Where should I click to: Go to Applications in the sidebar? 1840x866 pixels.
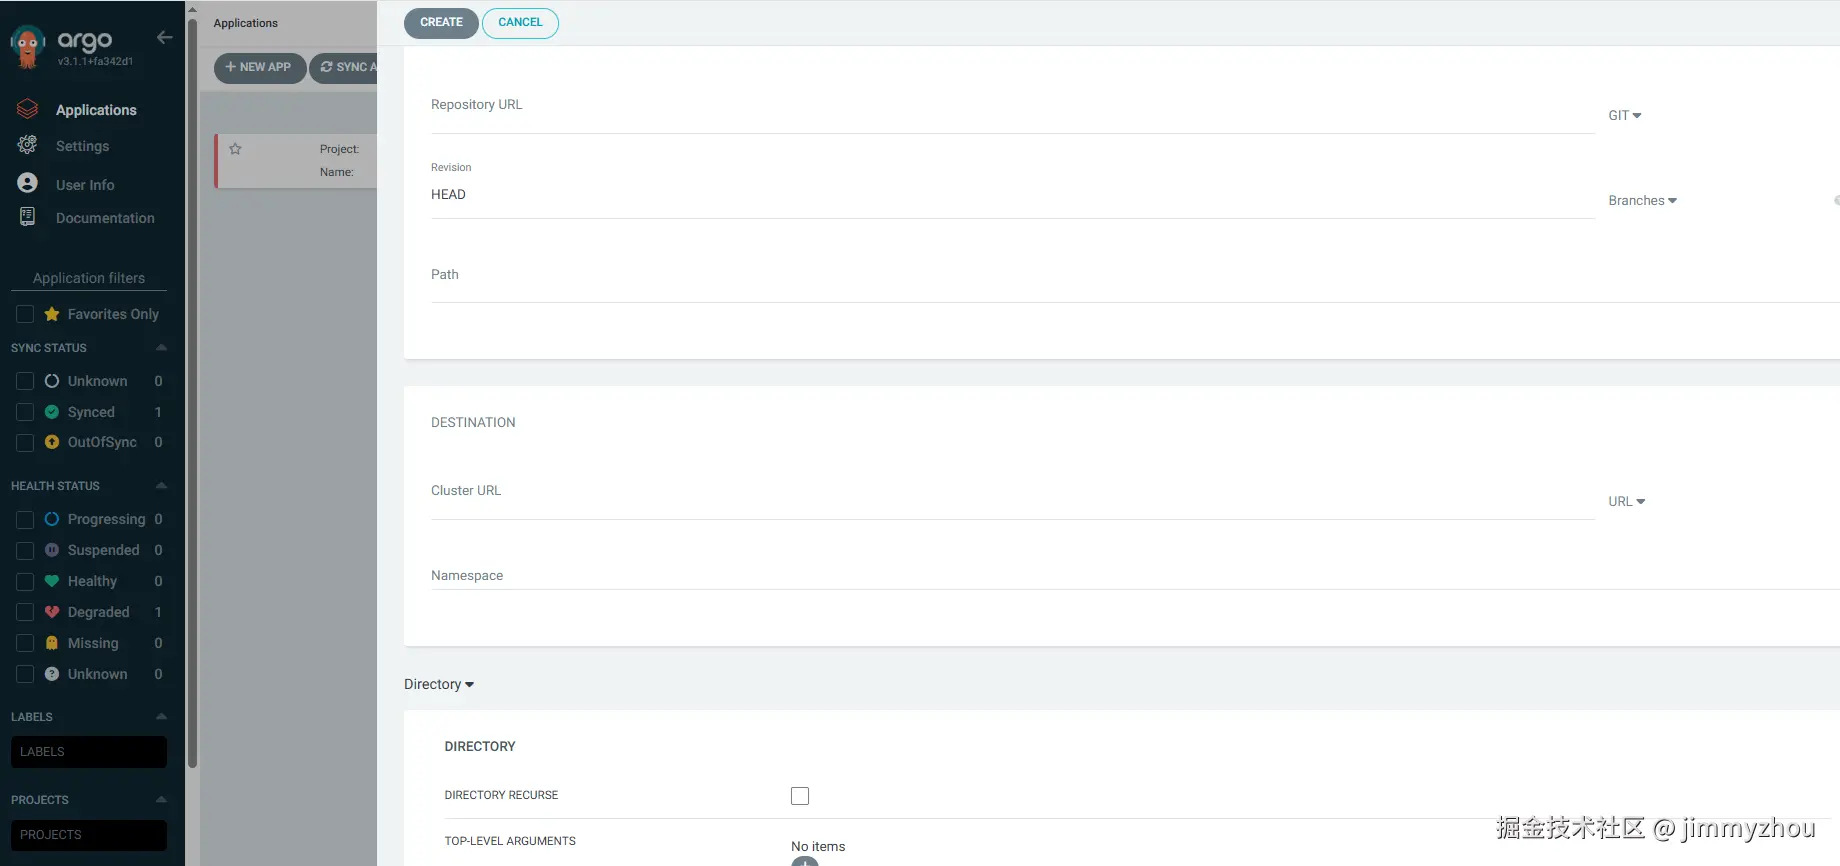tap(96, 110)
